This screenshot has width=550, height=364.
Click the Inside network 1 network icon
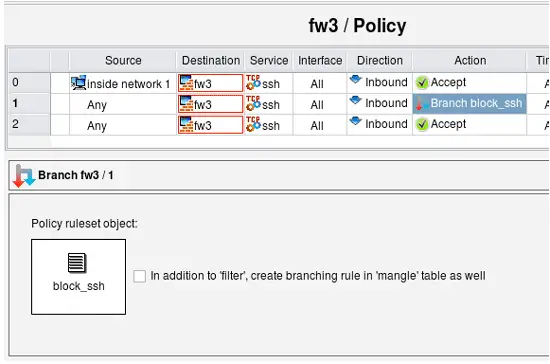click(78, 83)
